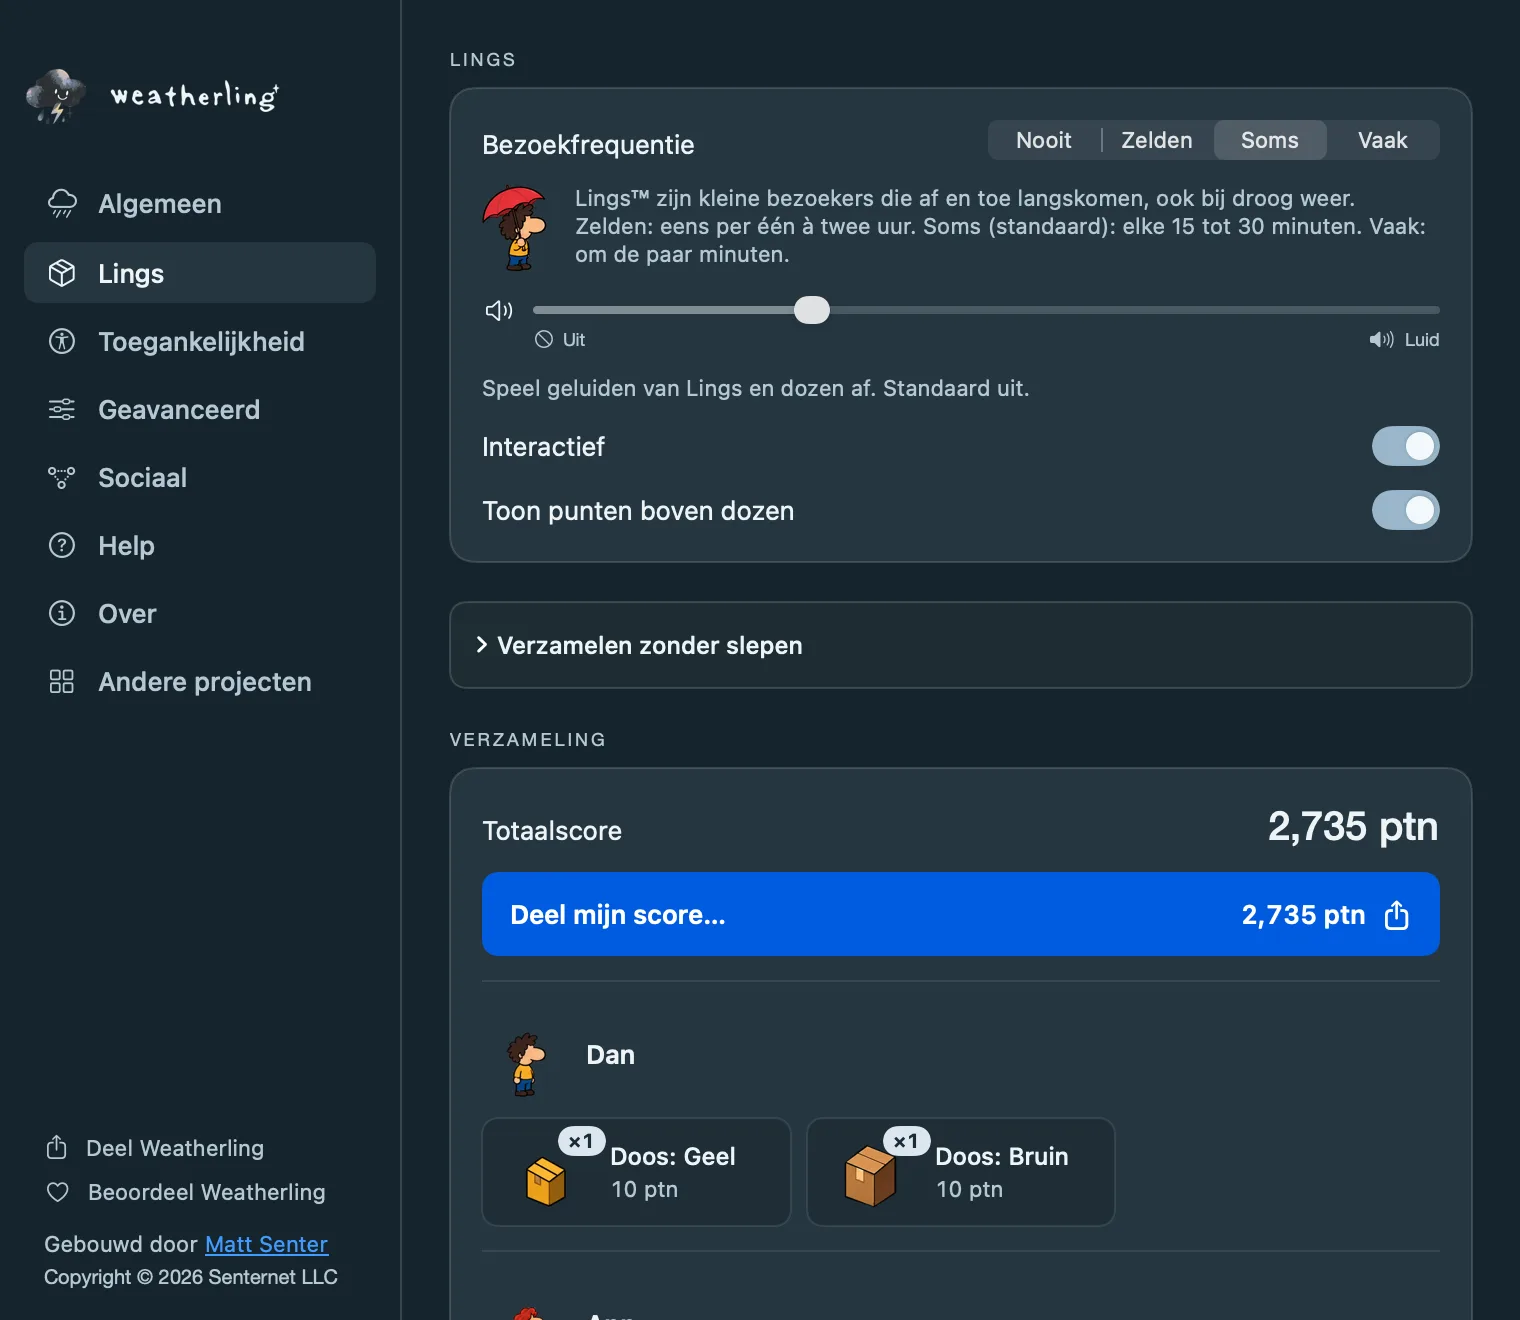Click the accessibility icon beside Toegankelijkheid
The image size is (1520, 1320).
tap(62, 341)
